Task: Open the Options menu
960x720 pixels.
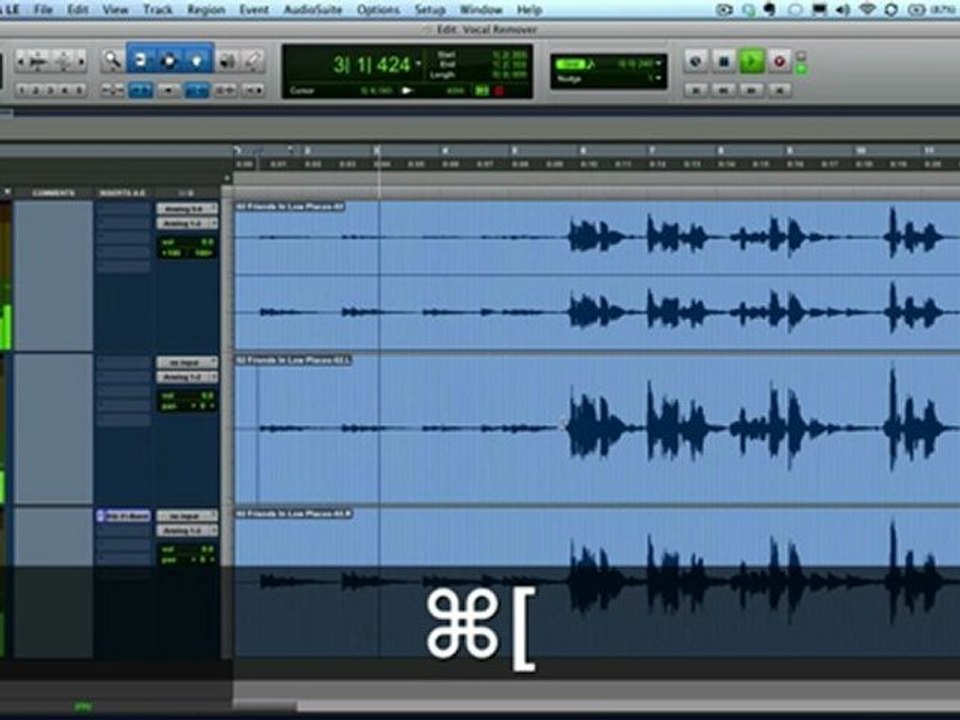Action: coord(378,10)
